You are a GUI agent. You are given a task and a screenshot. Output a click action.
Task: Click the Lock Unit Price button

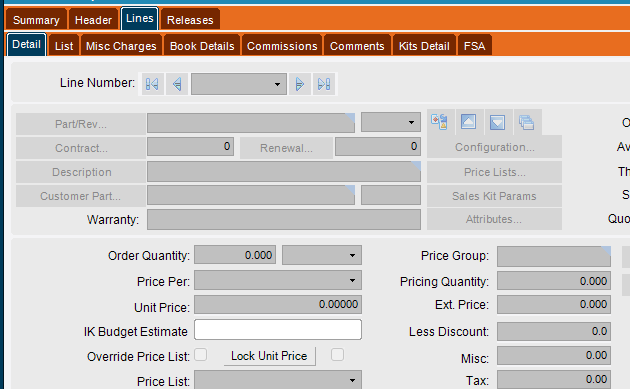(269, 356)
